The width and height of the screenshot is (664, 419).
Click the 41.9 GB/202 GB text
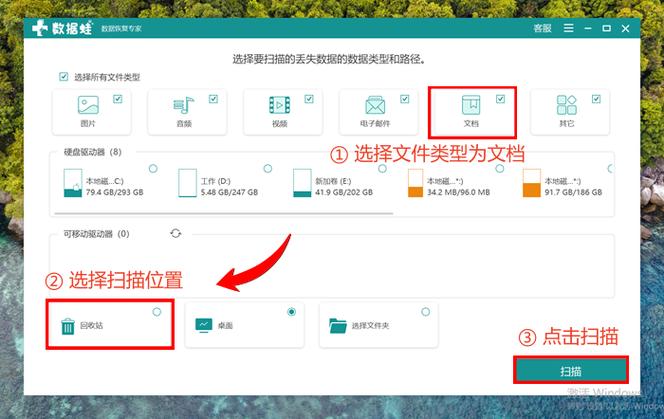pyautogui.click(x=344, y=192)
